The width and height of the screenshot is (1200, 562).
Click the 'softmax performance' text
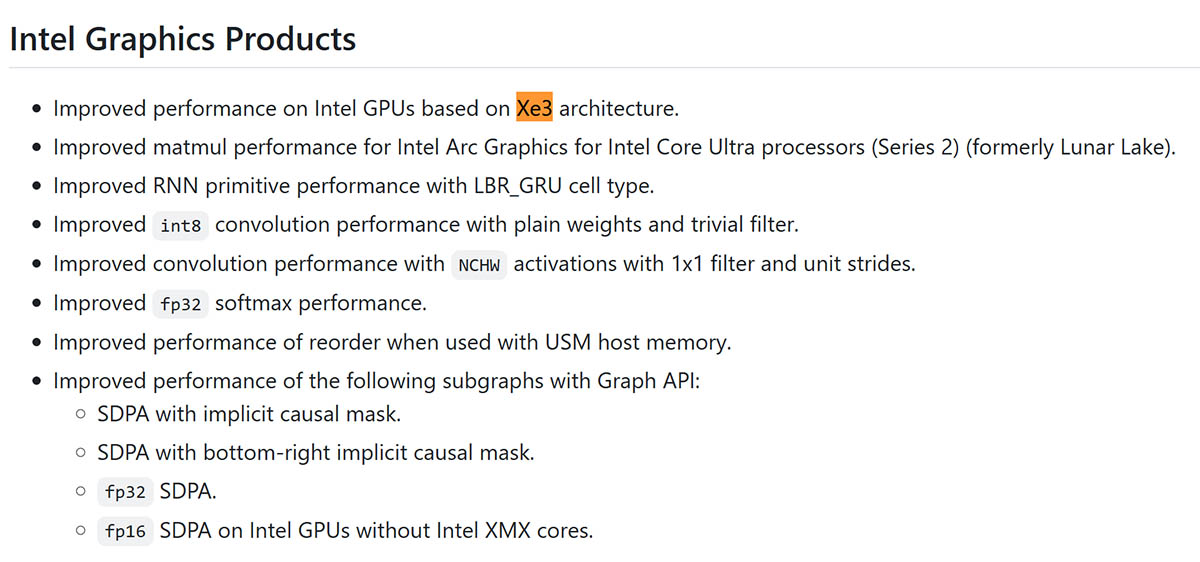point(321,303)
